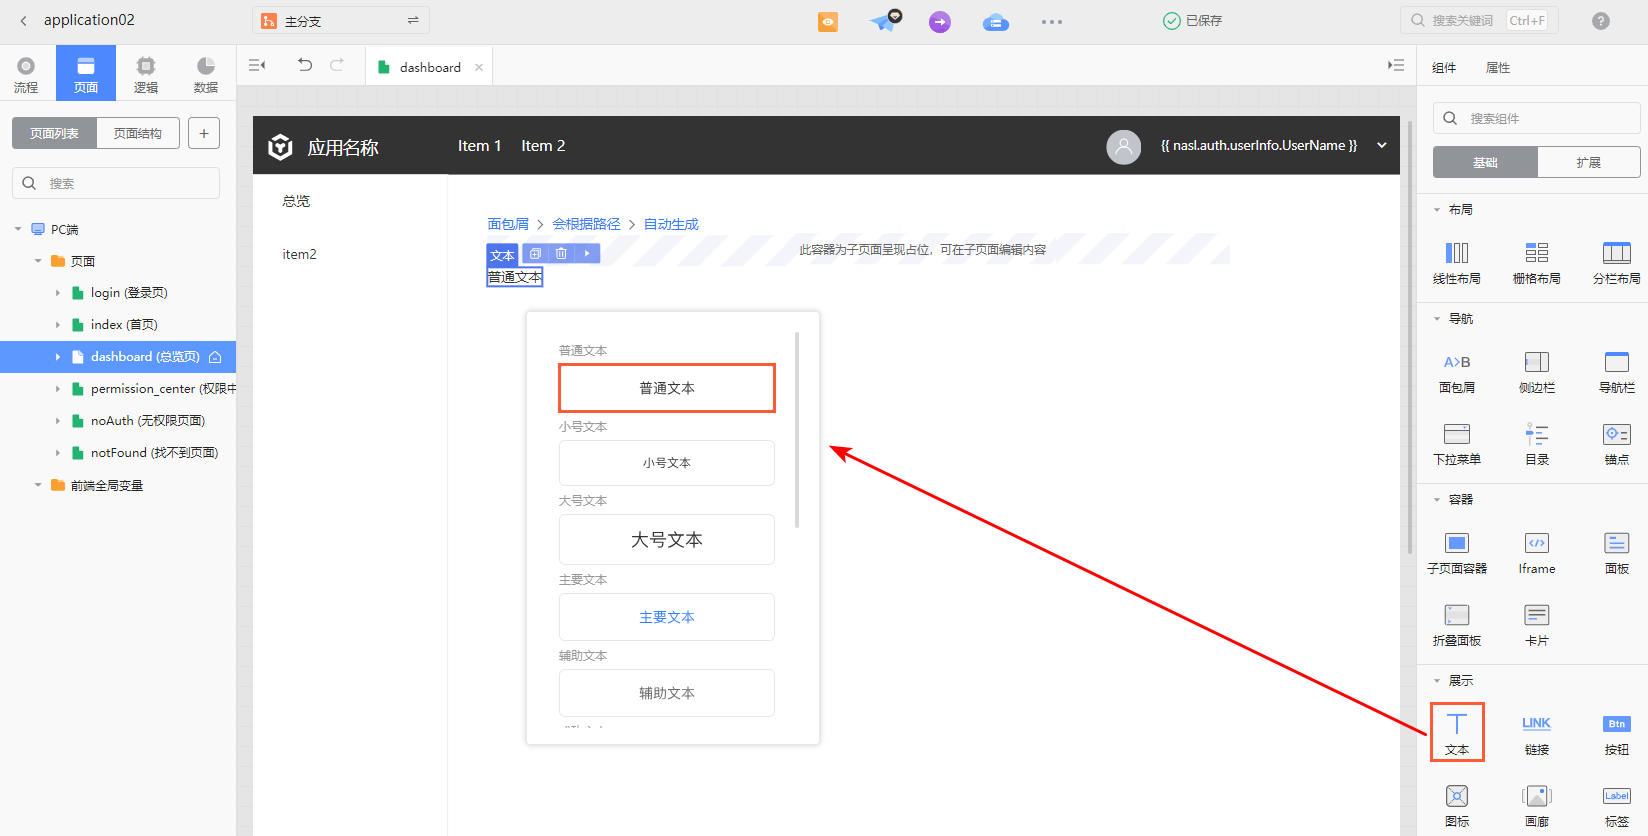
Task: Open the 主分支 branch dropdown
Action: click(341, 20)
